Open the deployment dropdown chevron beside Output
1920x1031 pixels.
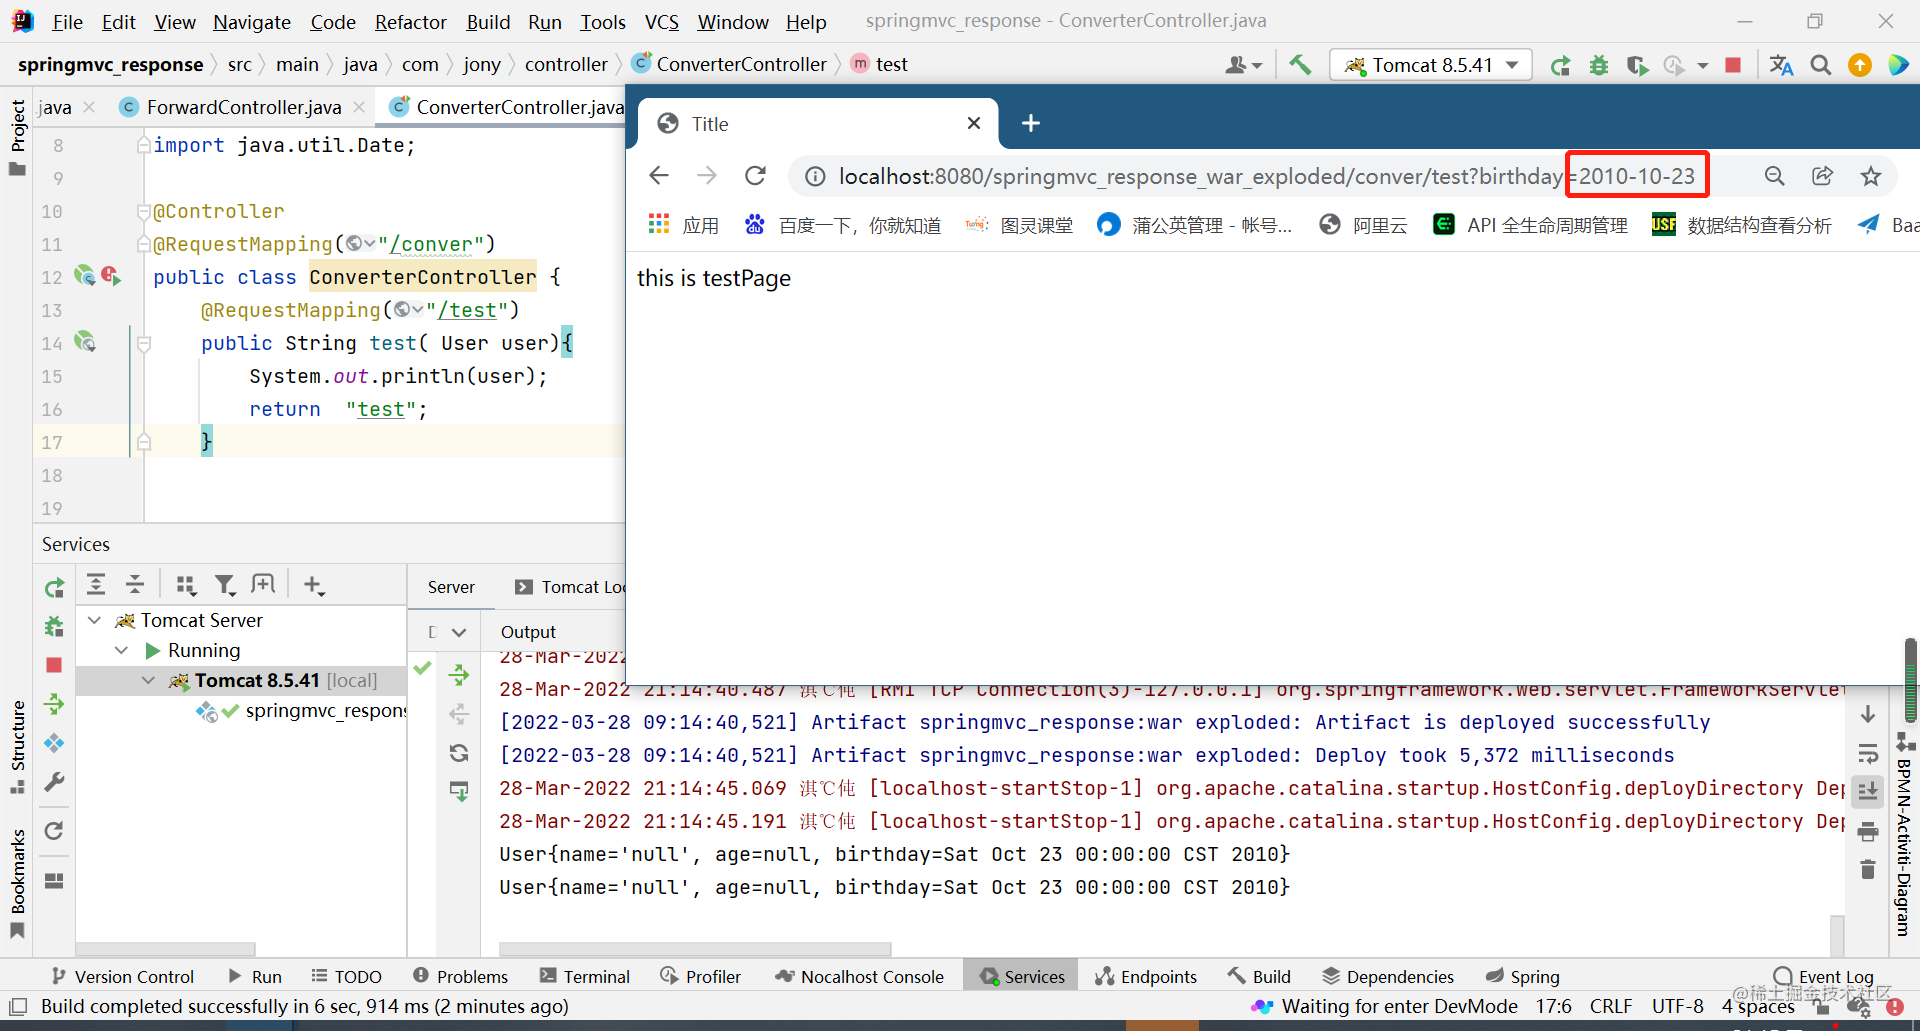pos(459,632)
